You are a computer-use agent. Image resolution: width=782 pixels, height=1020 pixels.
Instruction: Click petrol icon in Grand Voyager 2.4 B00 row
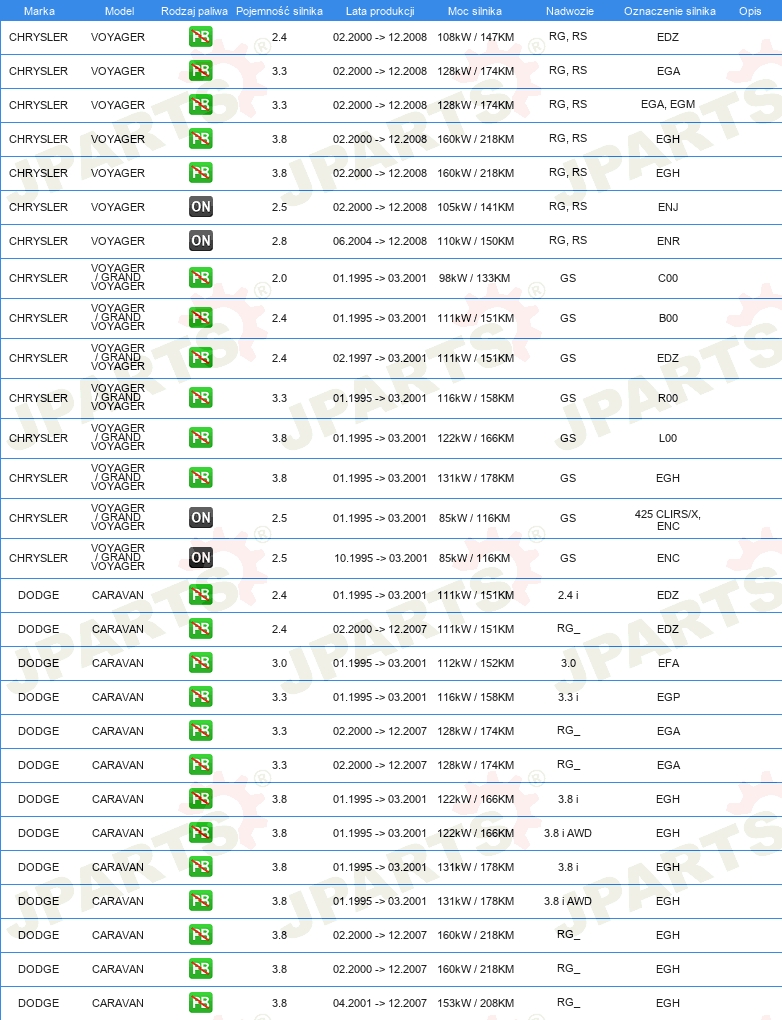tap(200, 318)
